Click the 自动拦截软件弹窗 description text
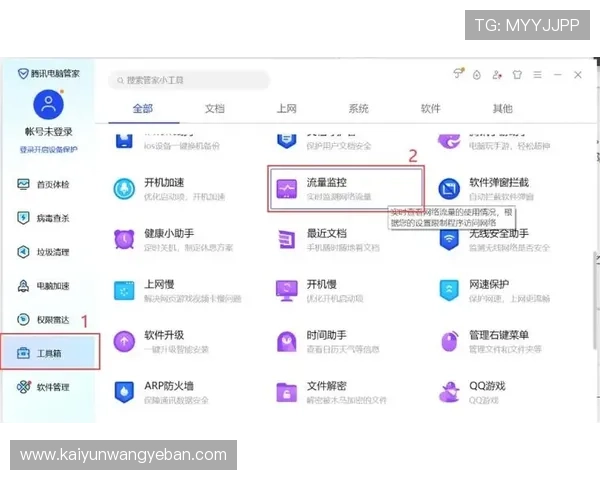This screenshot has height=480, width=600. pyautogui.click(x=501, y=197)
